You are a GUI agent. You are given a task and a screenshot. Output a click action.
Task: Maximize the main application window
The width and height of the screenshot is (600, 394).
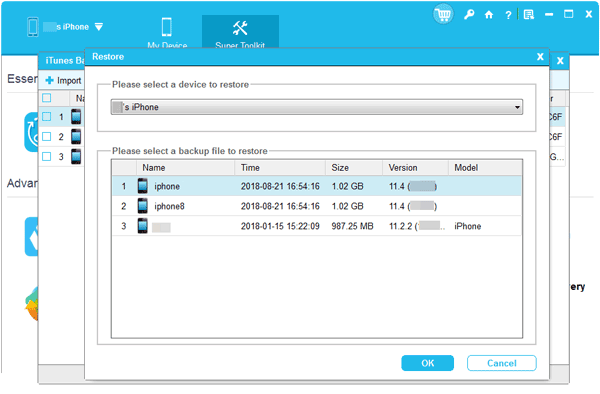tap(569, 15)
